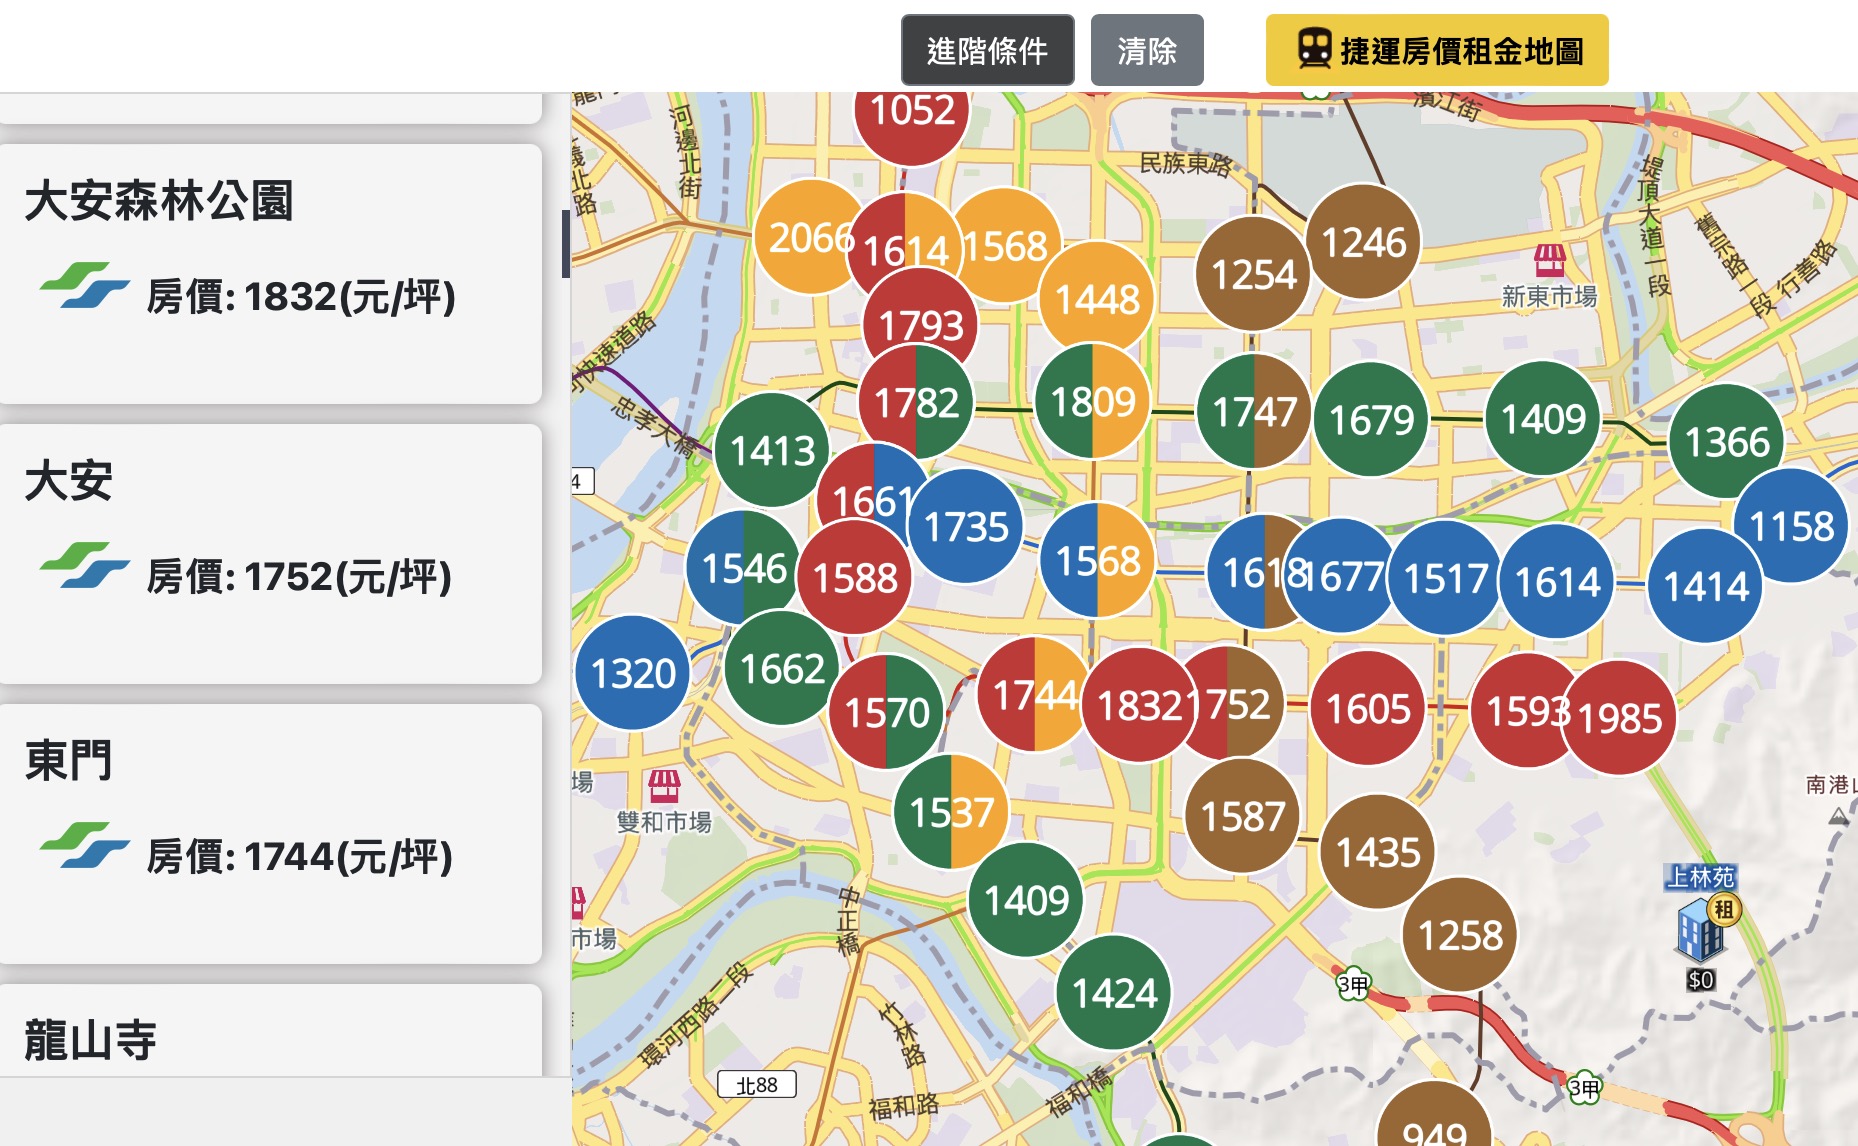The image size is (1858, 1146).
Task: Click the brown 1246 station marker
Action: [1364, 242]
